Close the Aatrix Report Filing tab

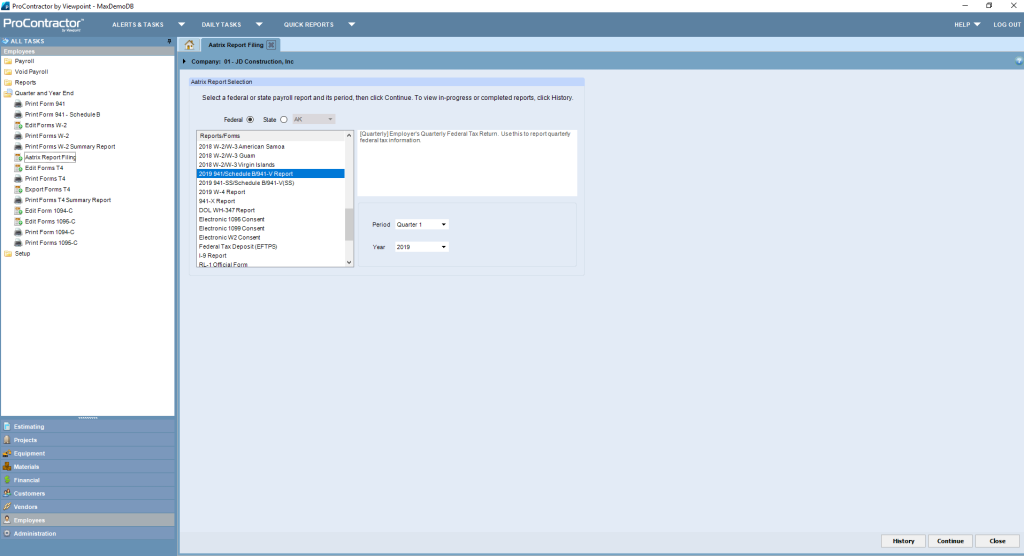271,45
